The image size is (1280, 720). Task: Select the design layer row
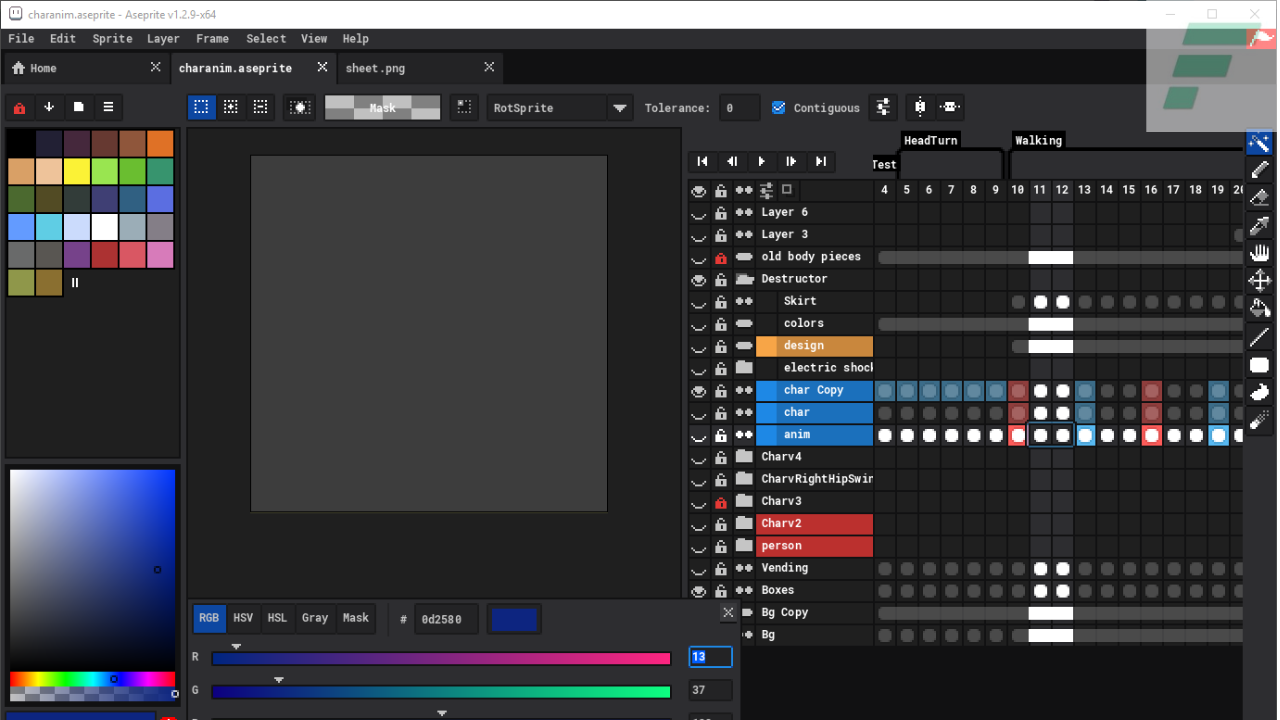814,346
